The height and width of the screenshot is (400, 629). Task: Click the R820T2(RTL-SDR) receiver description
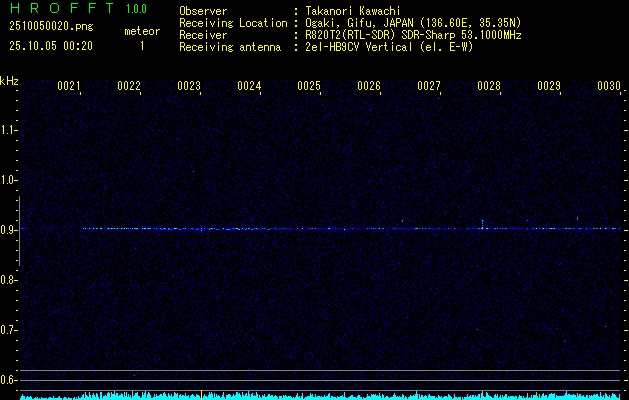pyautogui.click(x=413, y=35)
